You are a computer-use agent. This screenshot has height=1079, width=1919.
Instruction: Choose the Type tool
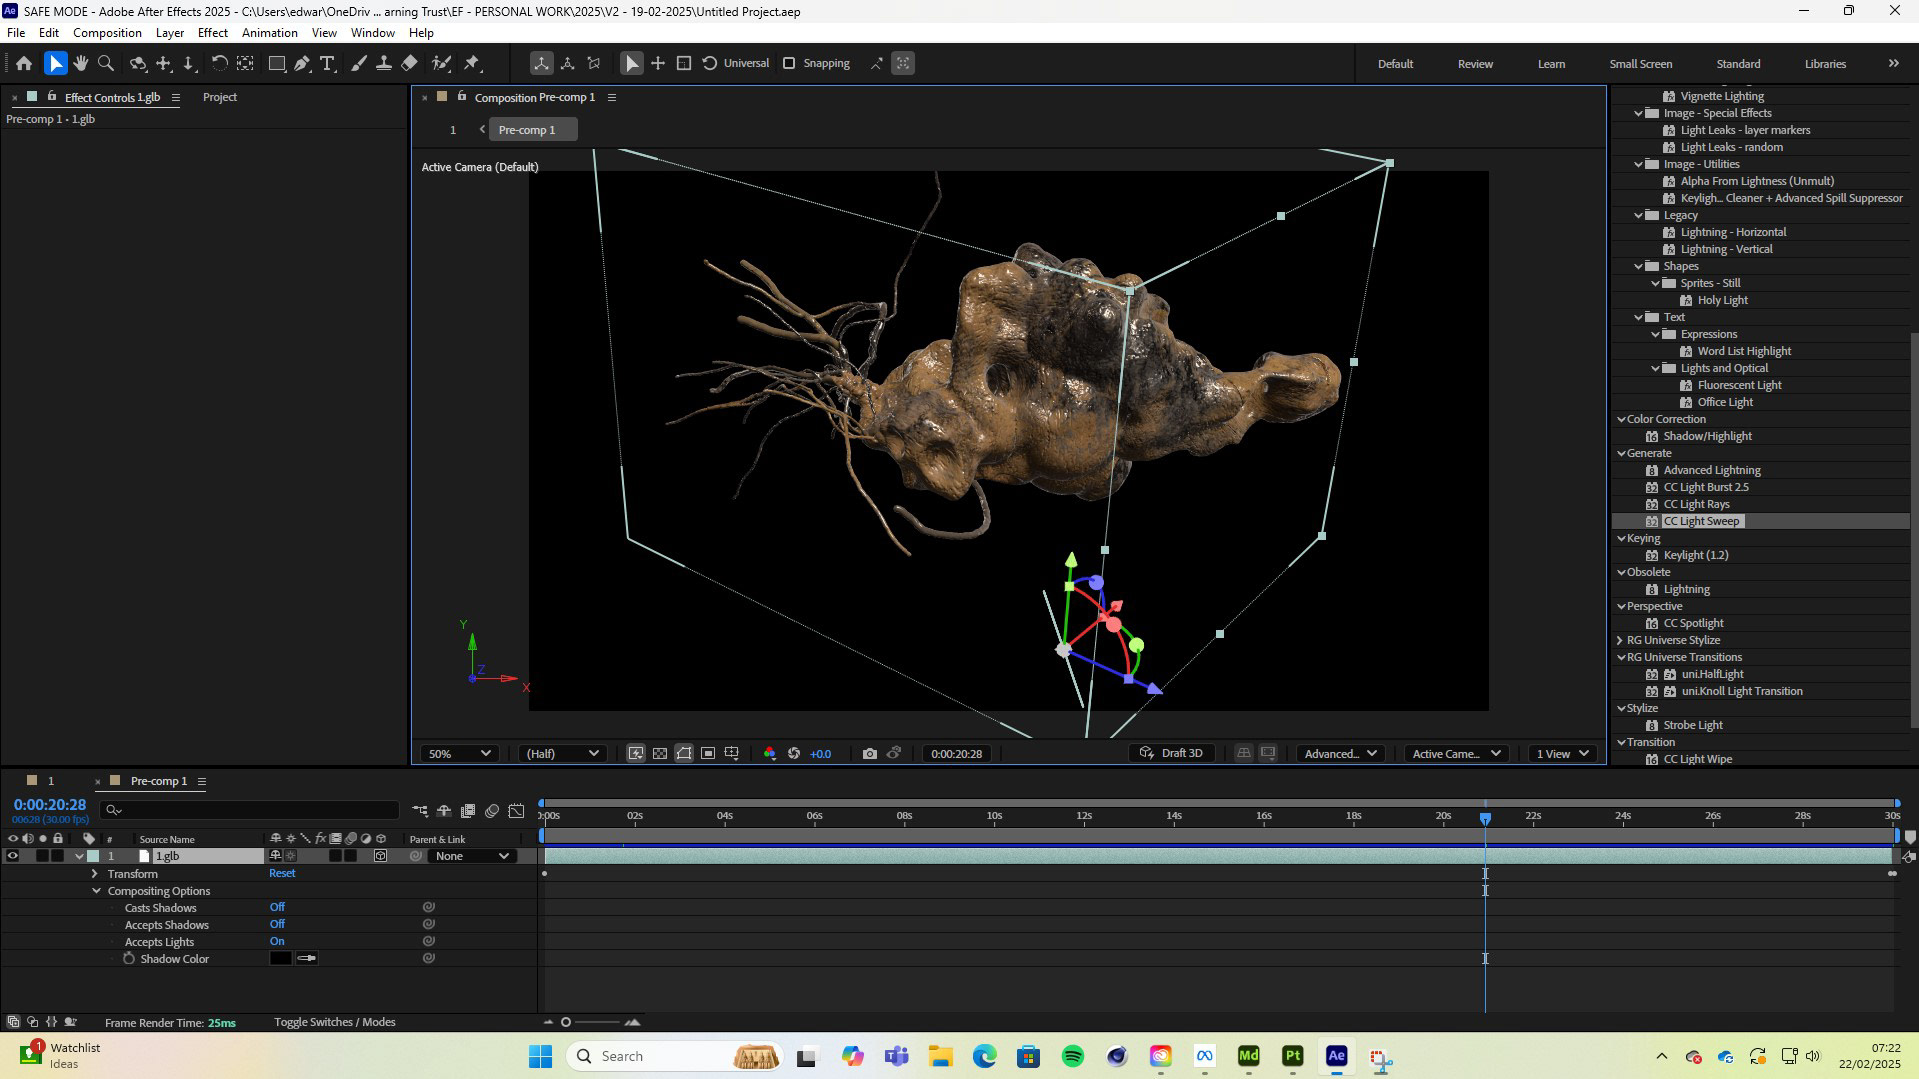pyautogui.click(x=327, y=63)
